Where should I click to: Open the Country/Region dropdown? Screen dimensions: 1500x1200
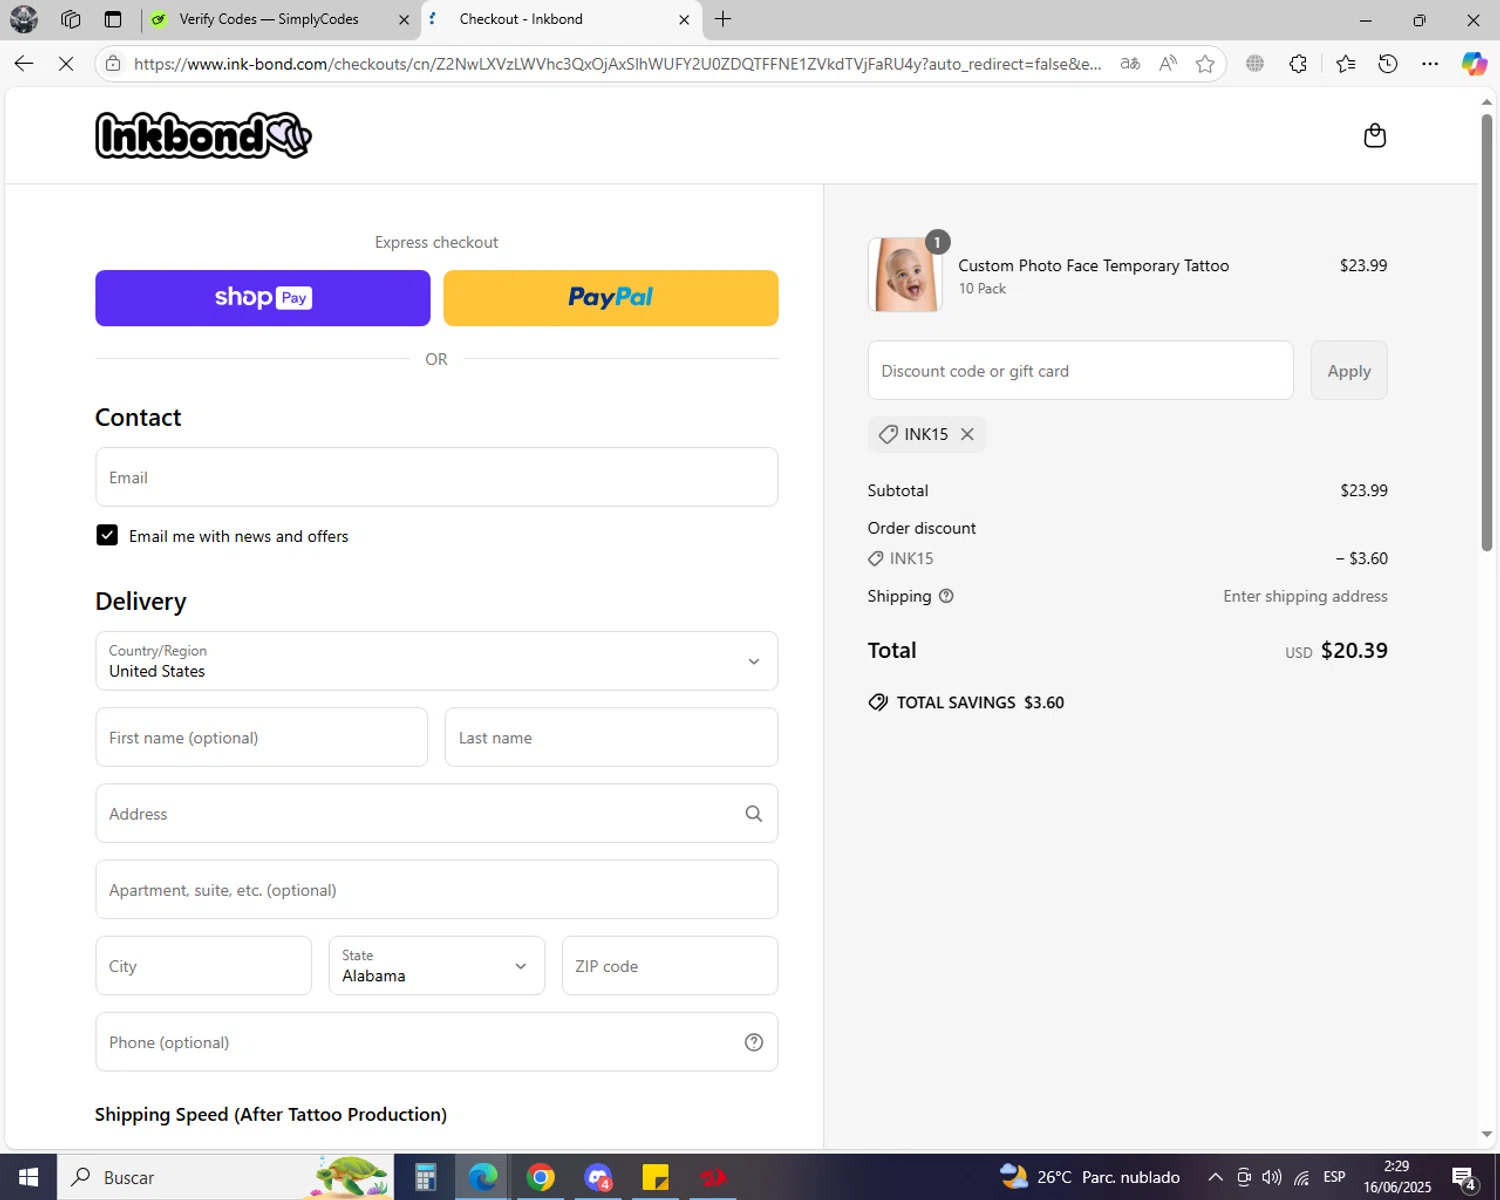(436, 661)
